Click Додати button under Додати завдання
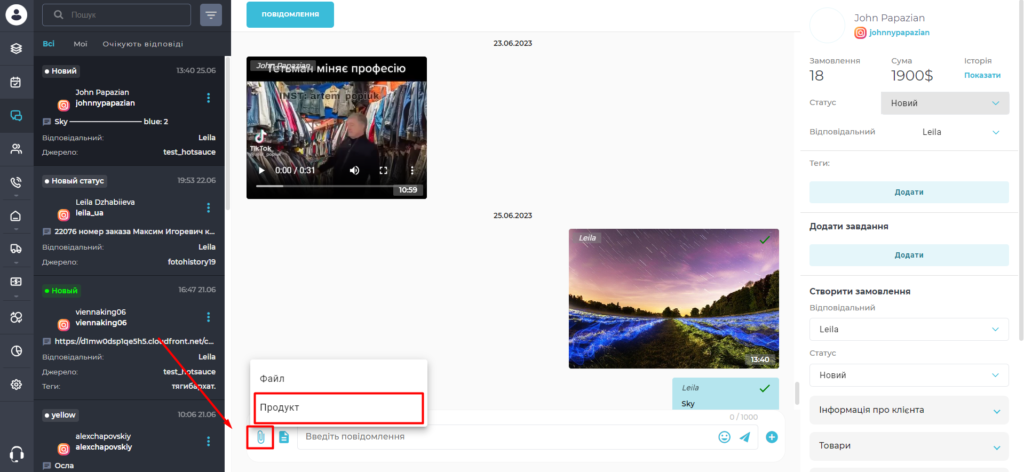Viewport: 1024px width, 472px height. pyautogui.click(x=909, y=255)
